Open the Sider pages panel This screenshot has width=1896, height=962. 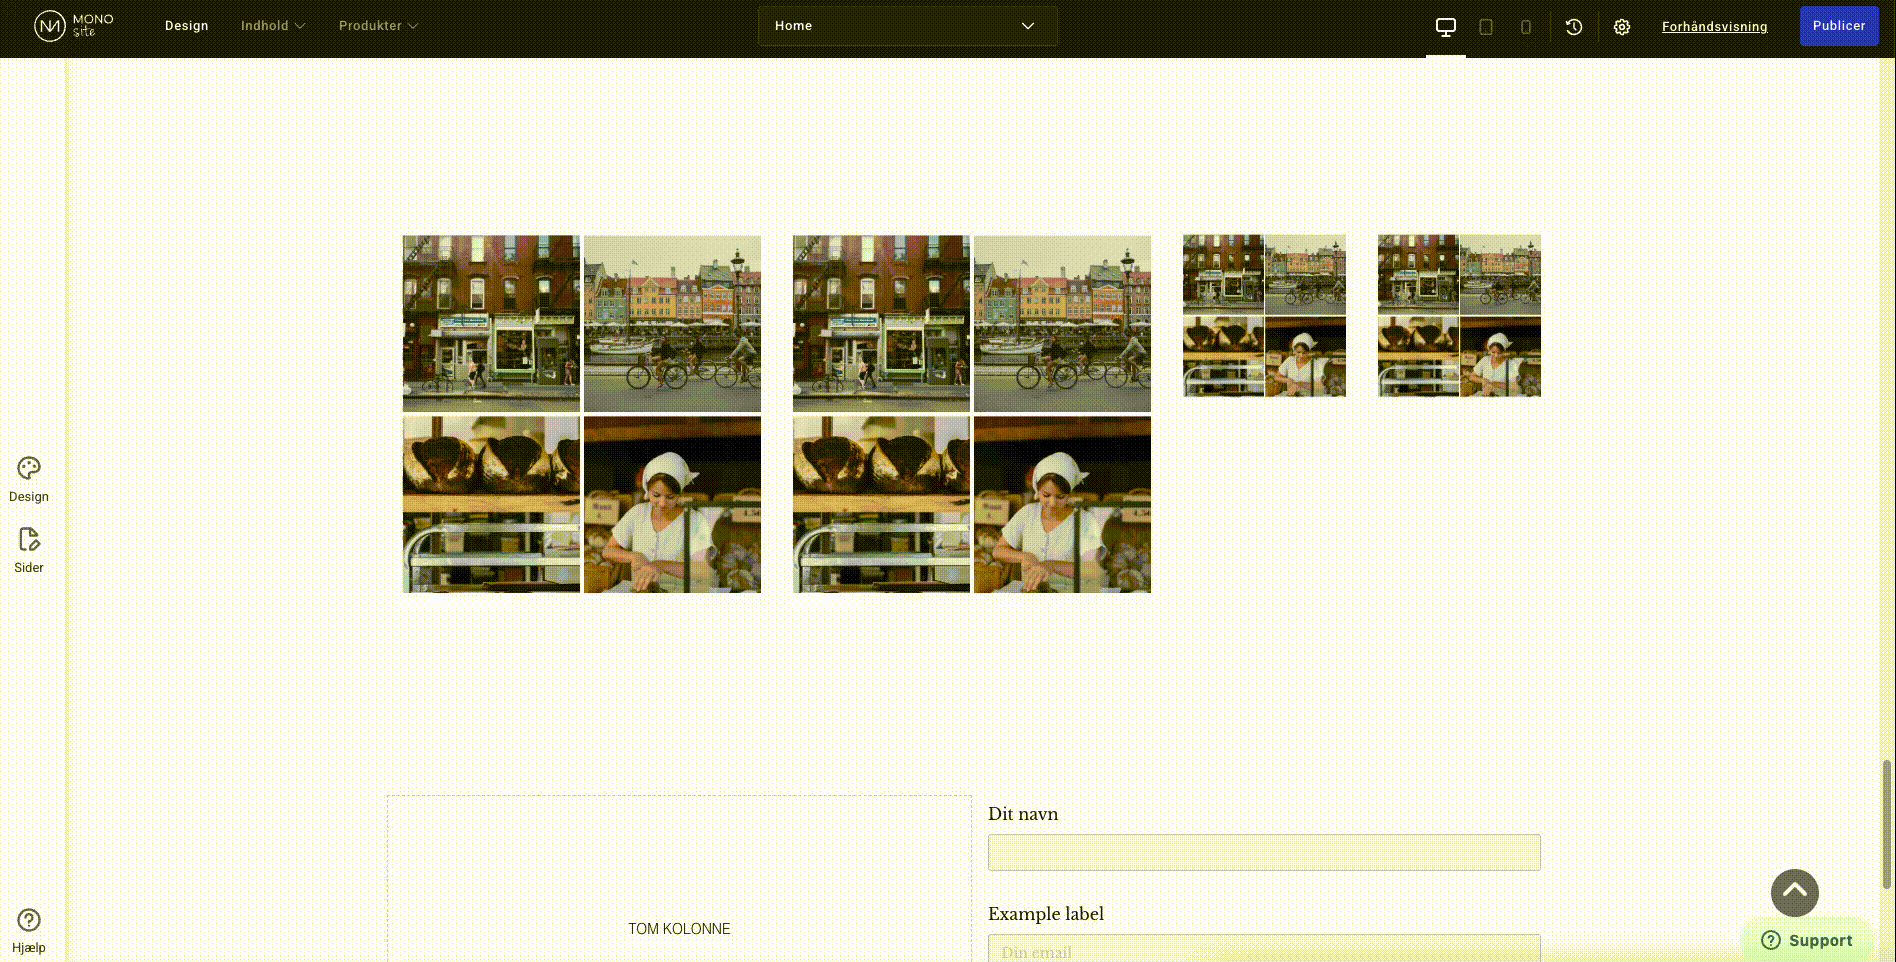[x=28, y=548]
